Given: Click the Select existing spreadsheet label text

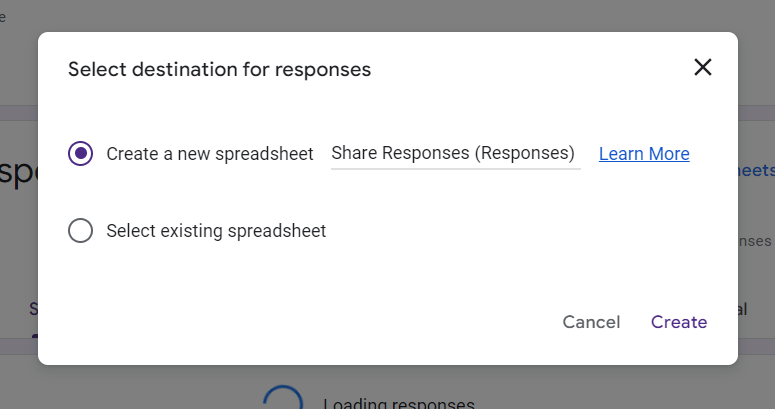Looking at the screenshot, I should coord(216,231).
